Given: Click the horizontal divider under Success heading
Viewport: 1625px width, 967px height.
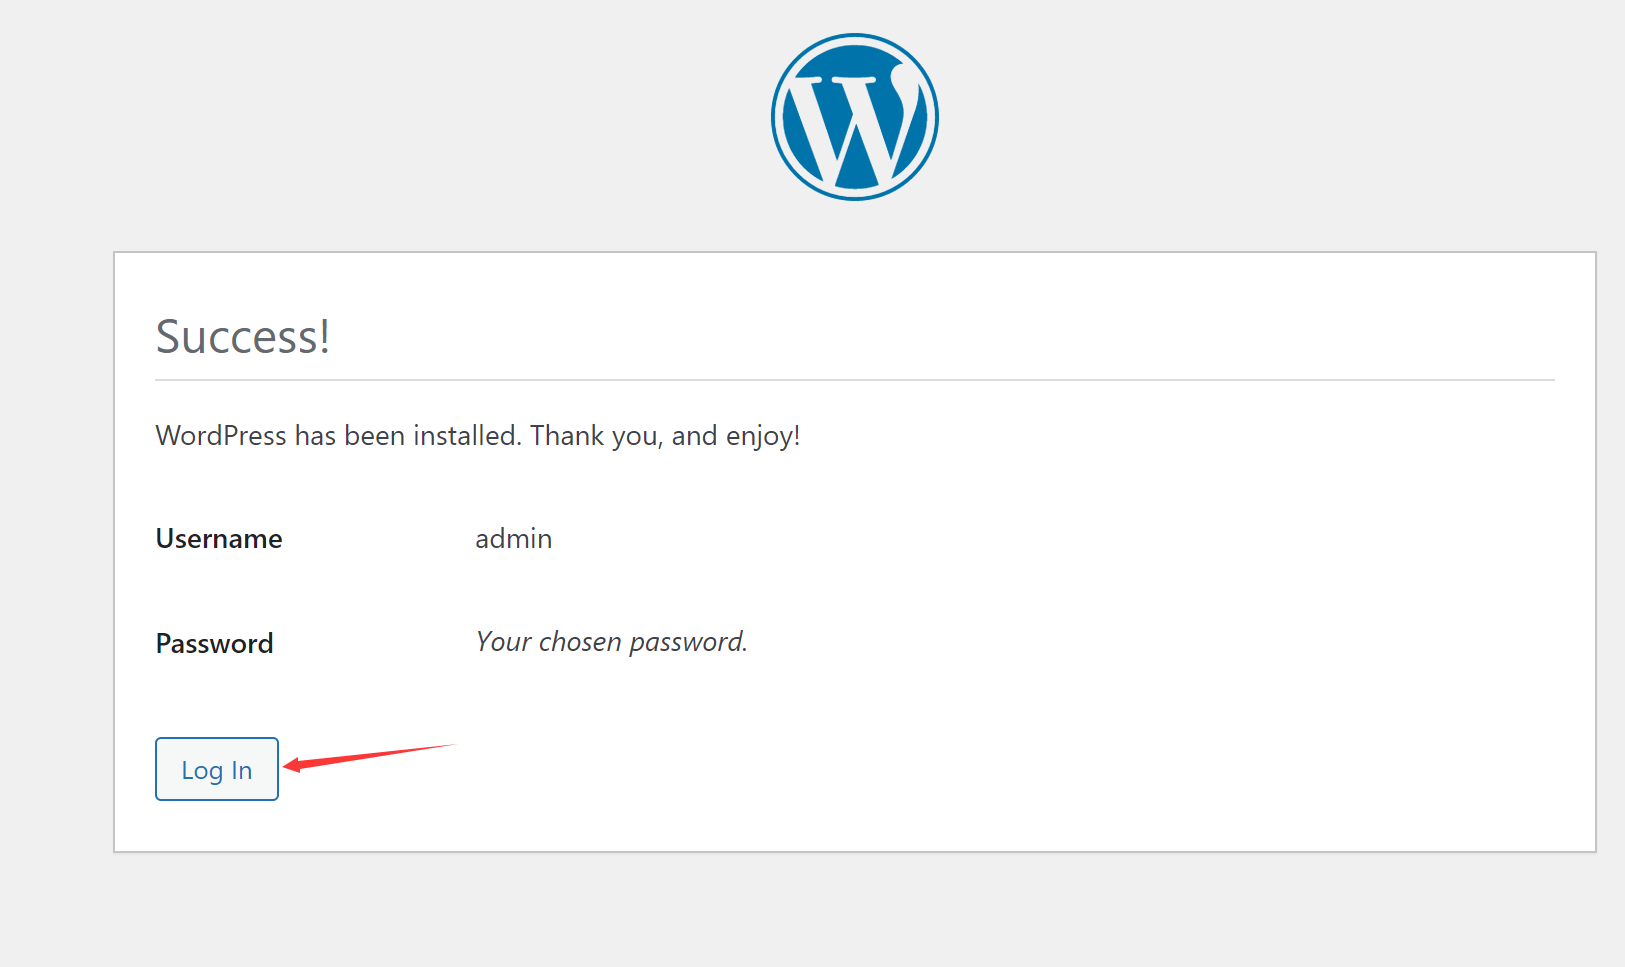Looking at the screenshot, I should coord(855,380).
